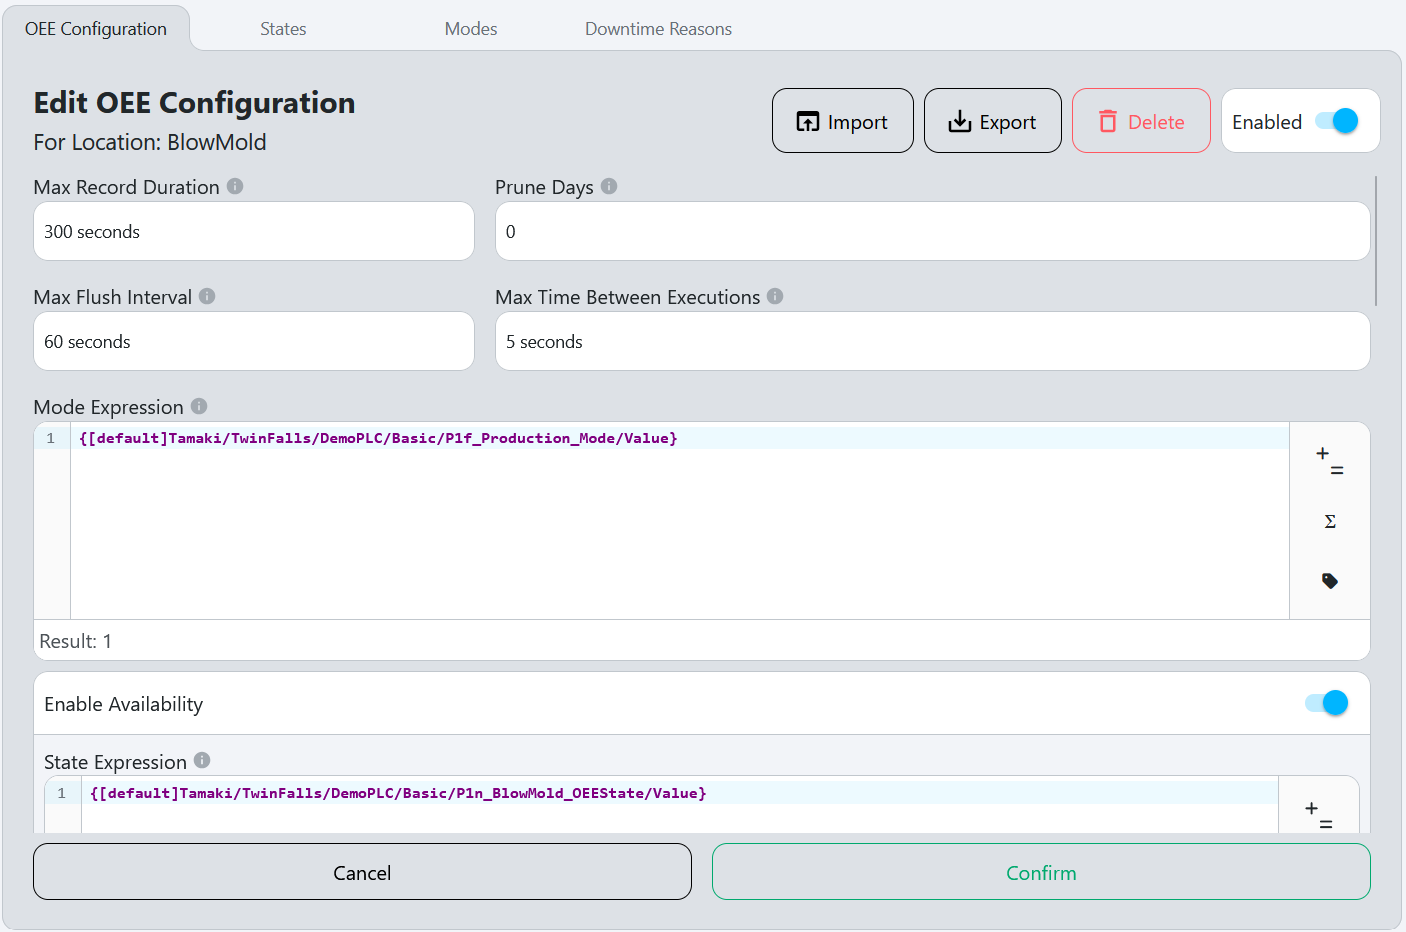Click the info icon next to Mode Expression
Screen dimensions: 1406x932
coord(198,406)
